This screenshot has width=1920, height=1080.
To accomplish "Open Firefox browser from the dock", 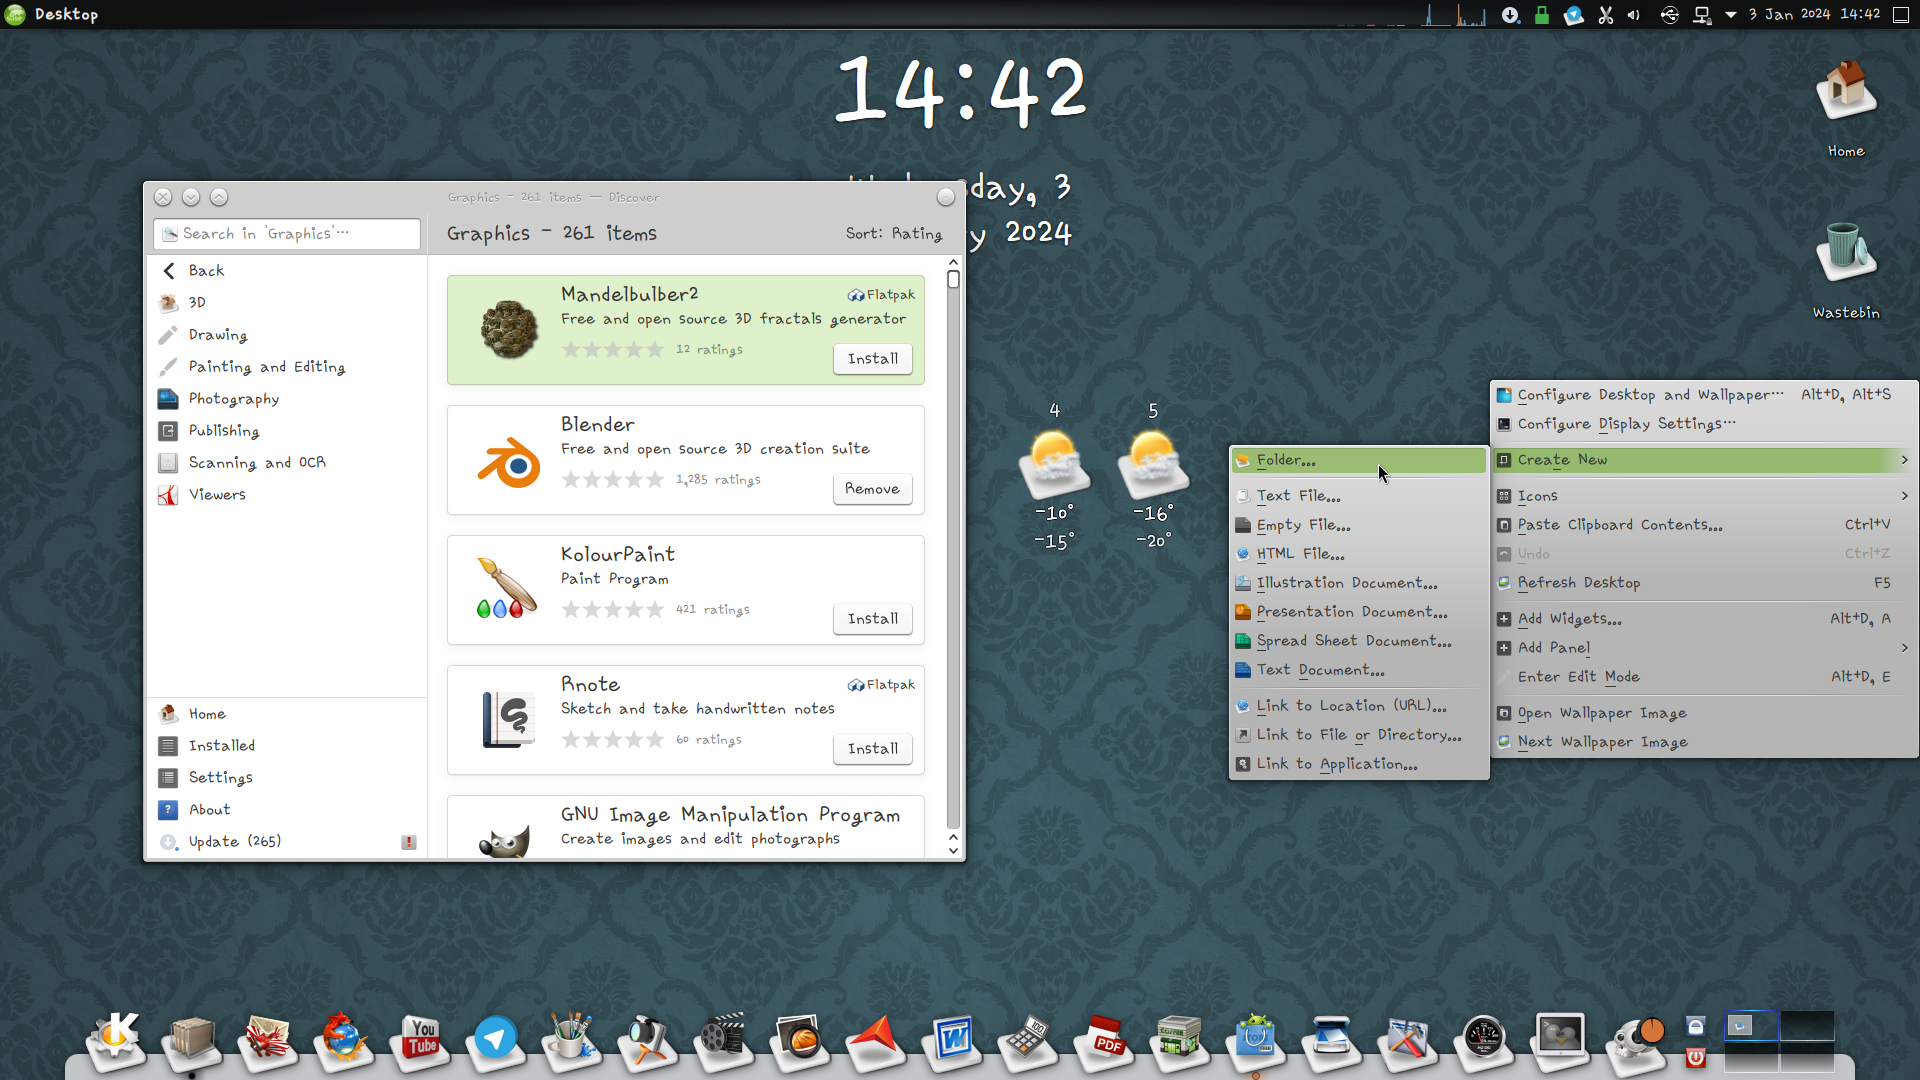I will [x=343, y=1040].
